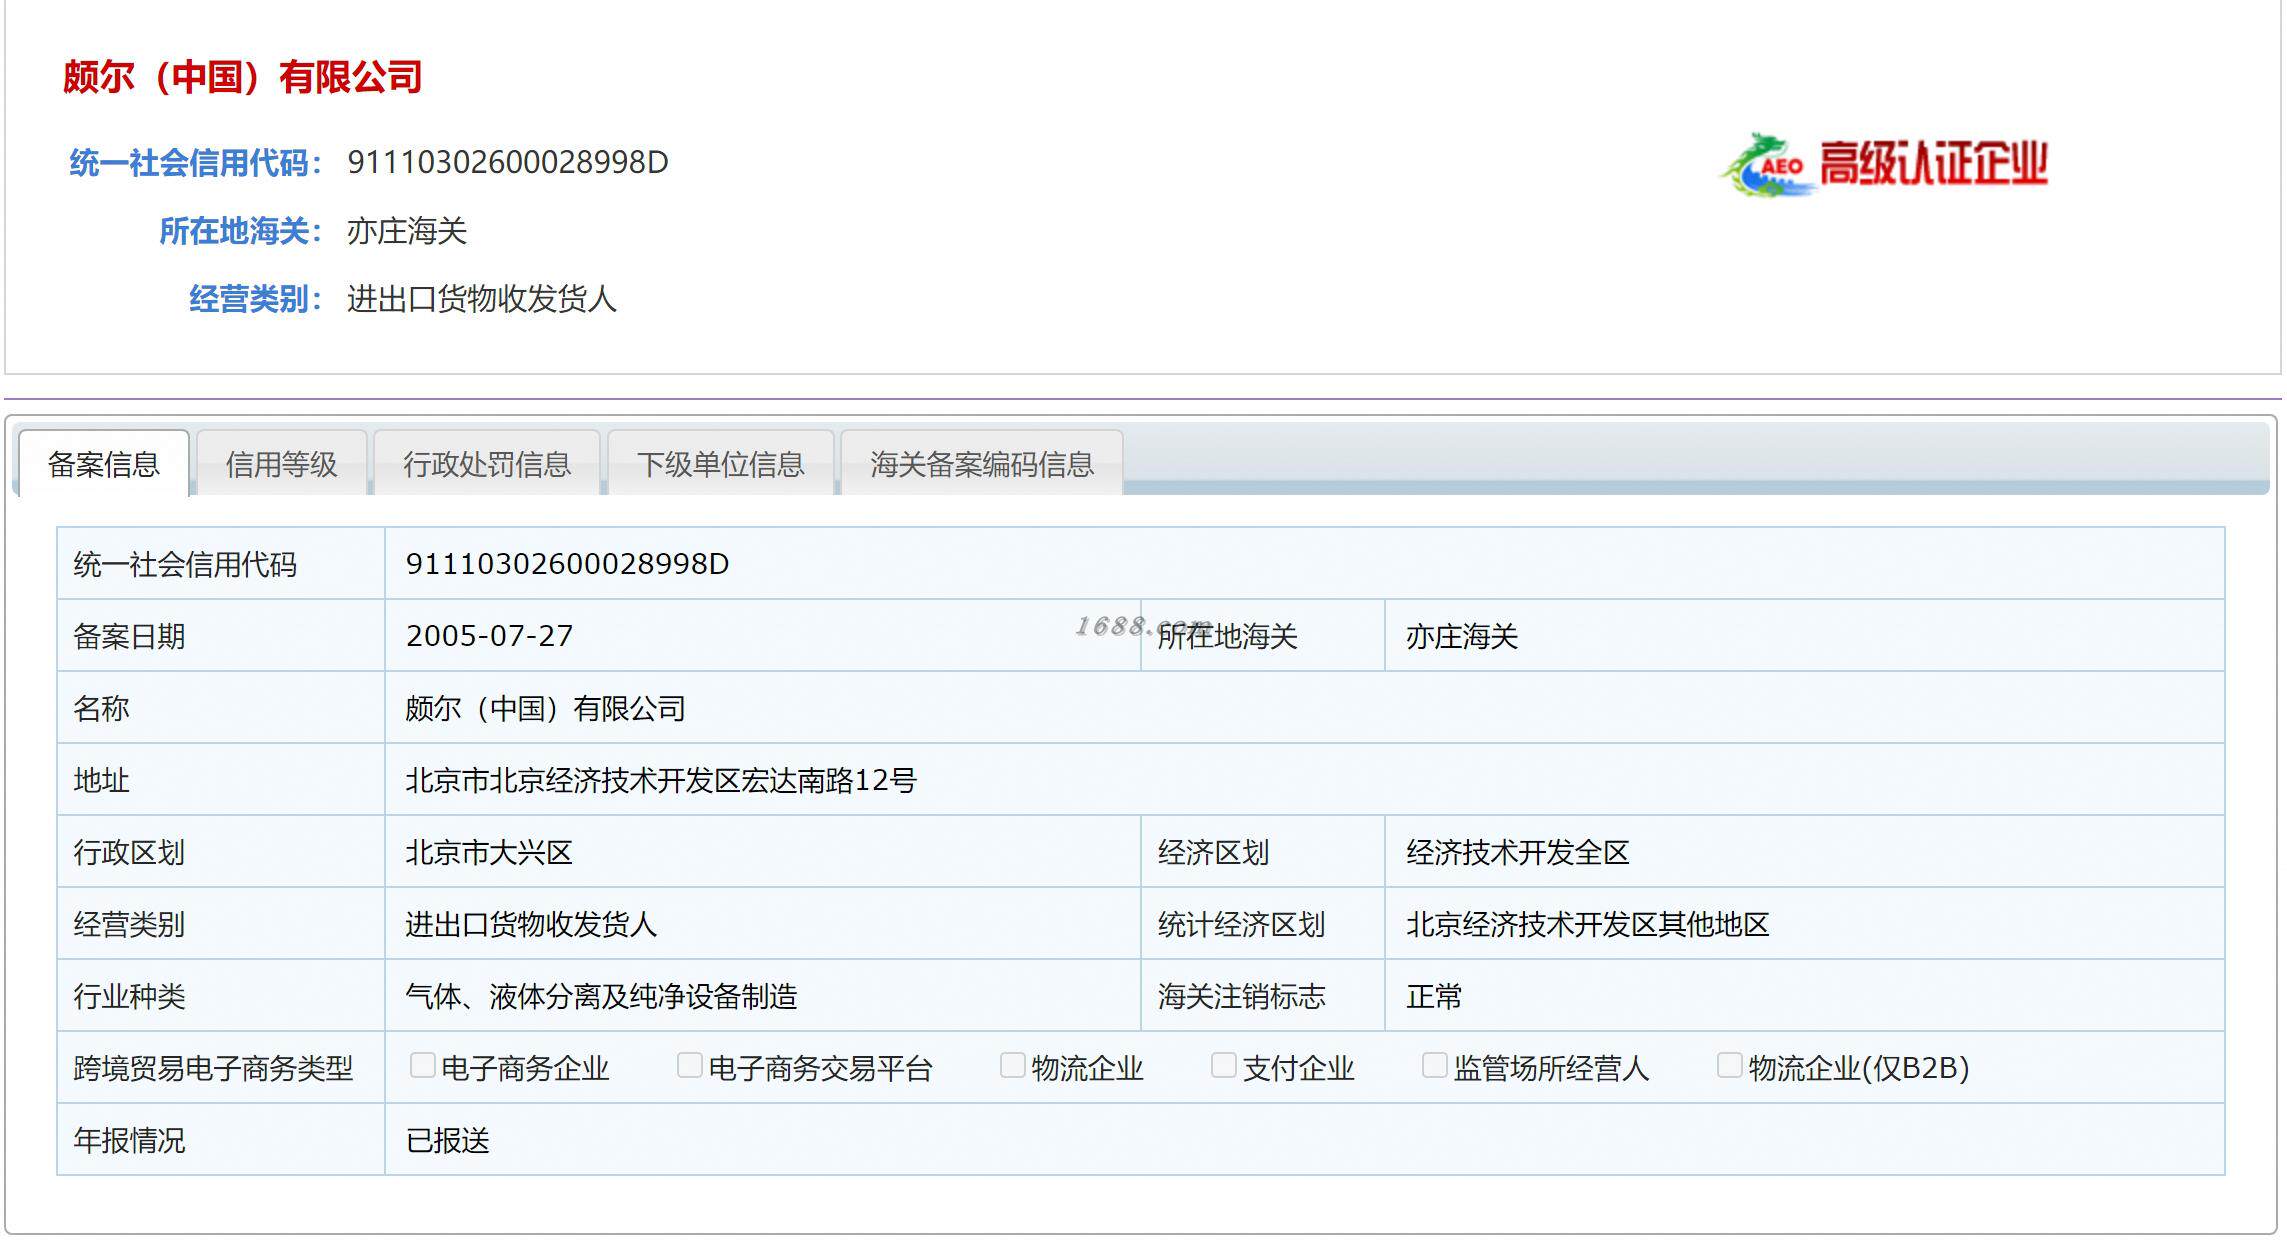Click the 行业种类 value cell

(x=601, y=996)
